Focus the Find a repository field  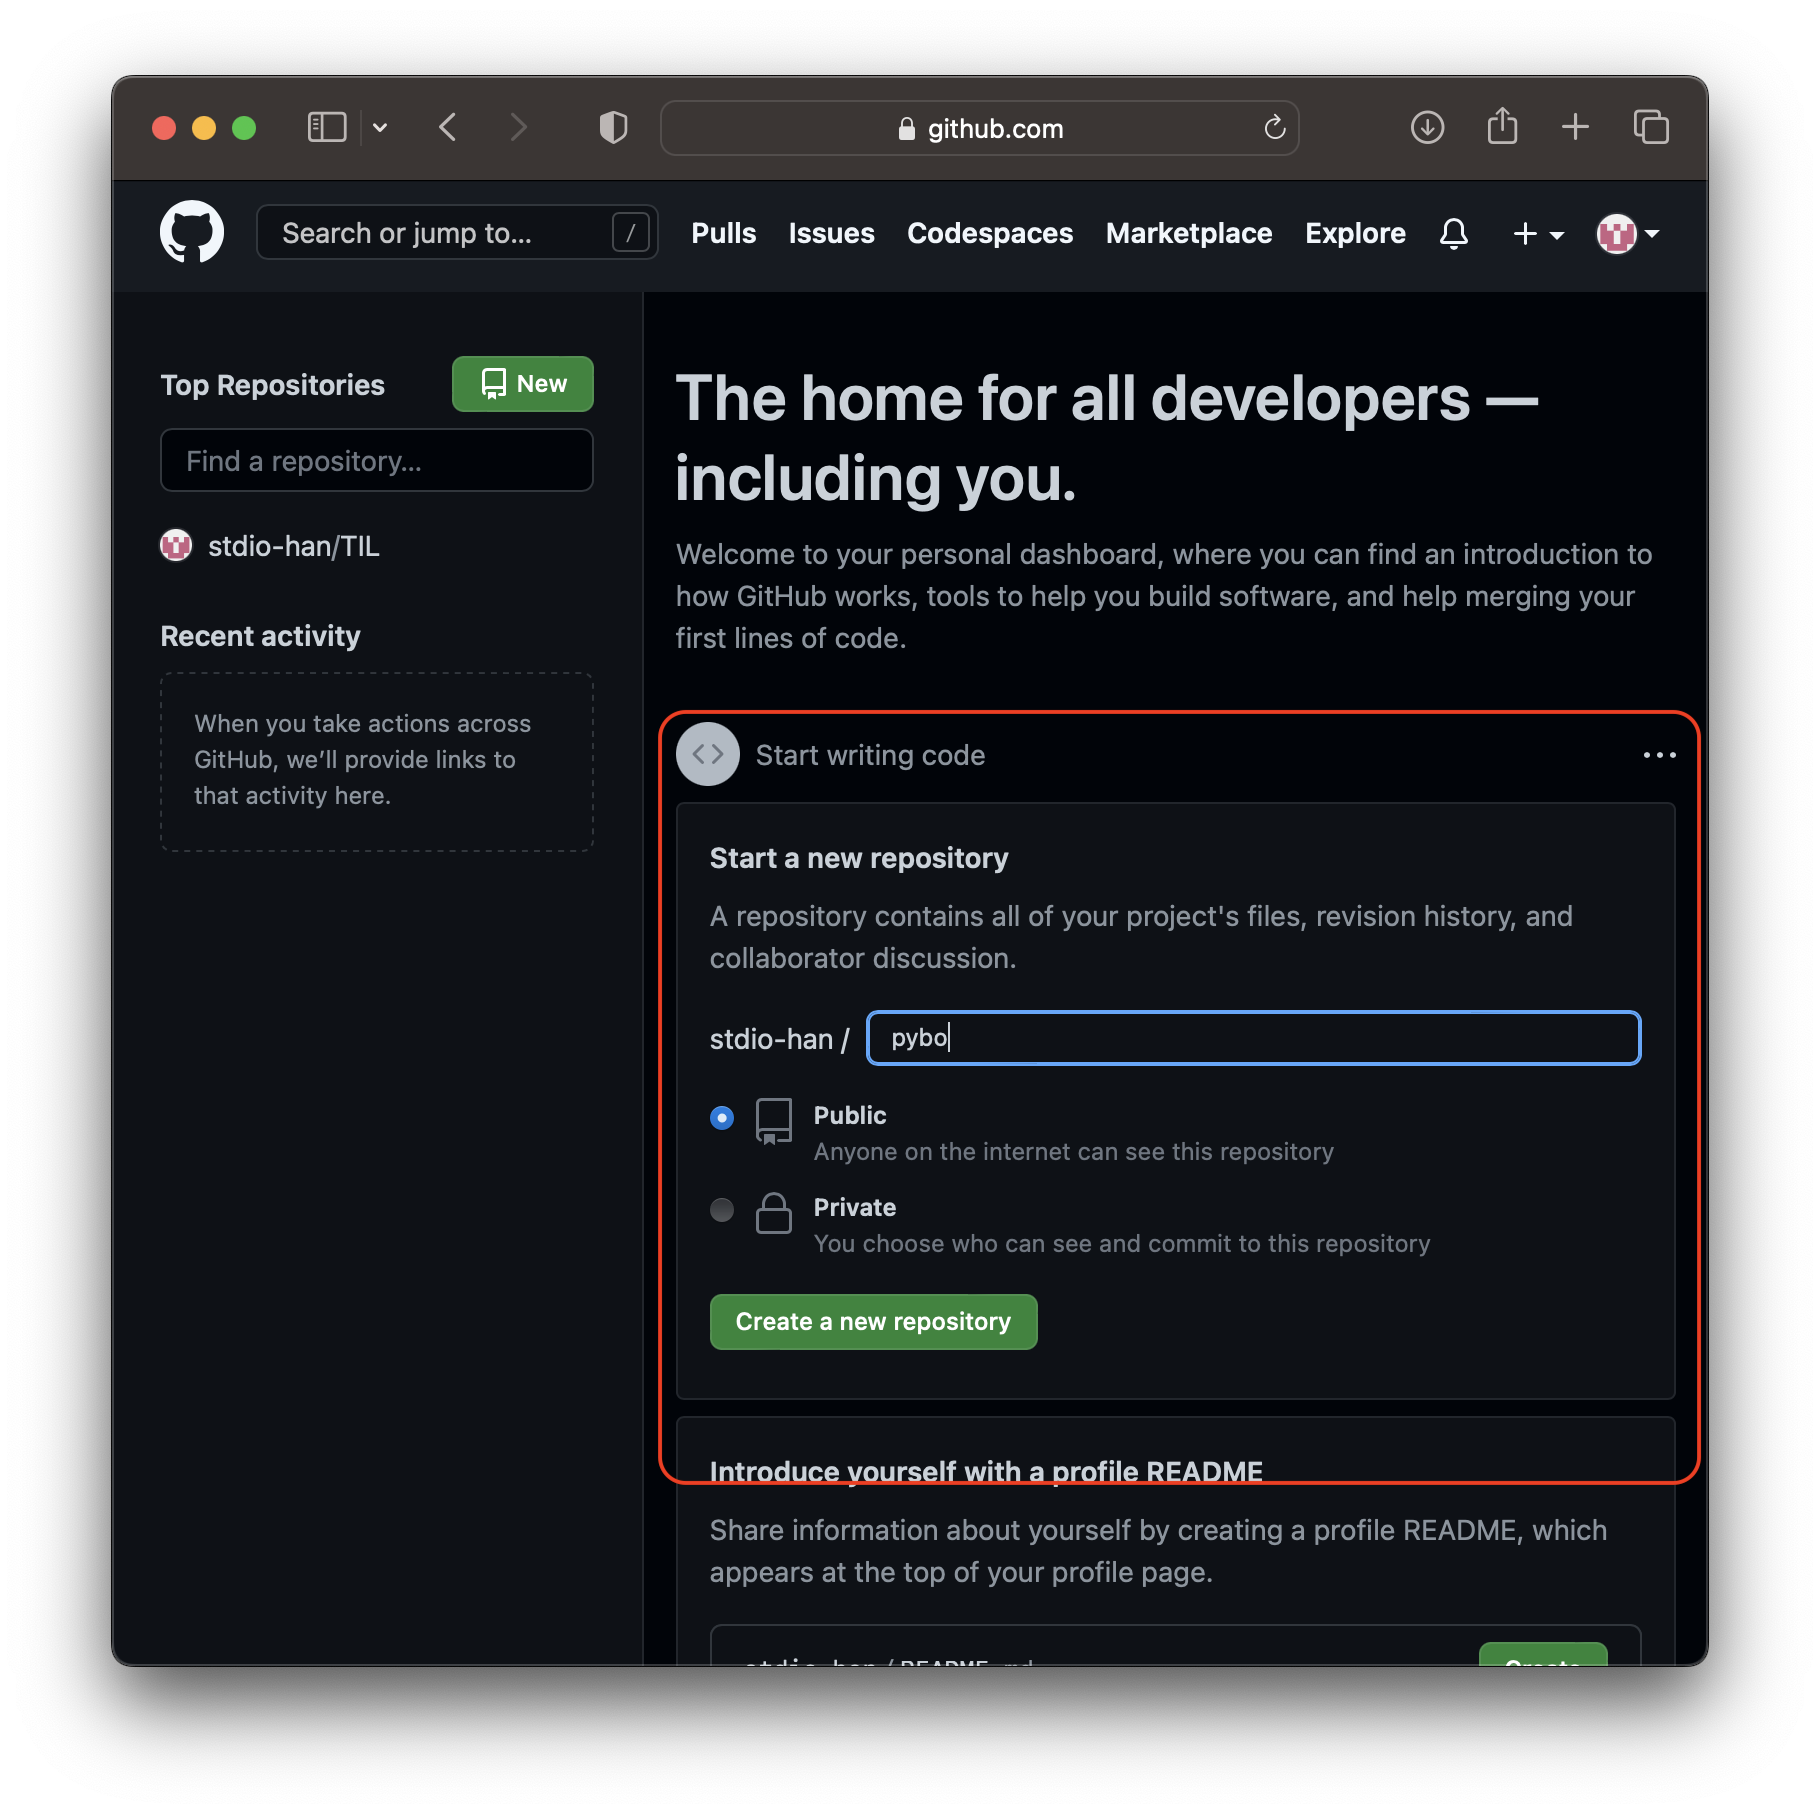pos(377,460)
